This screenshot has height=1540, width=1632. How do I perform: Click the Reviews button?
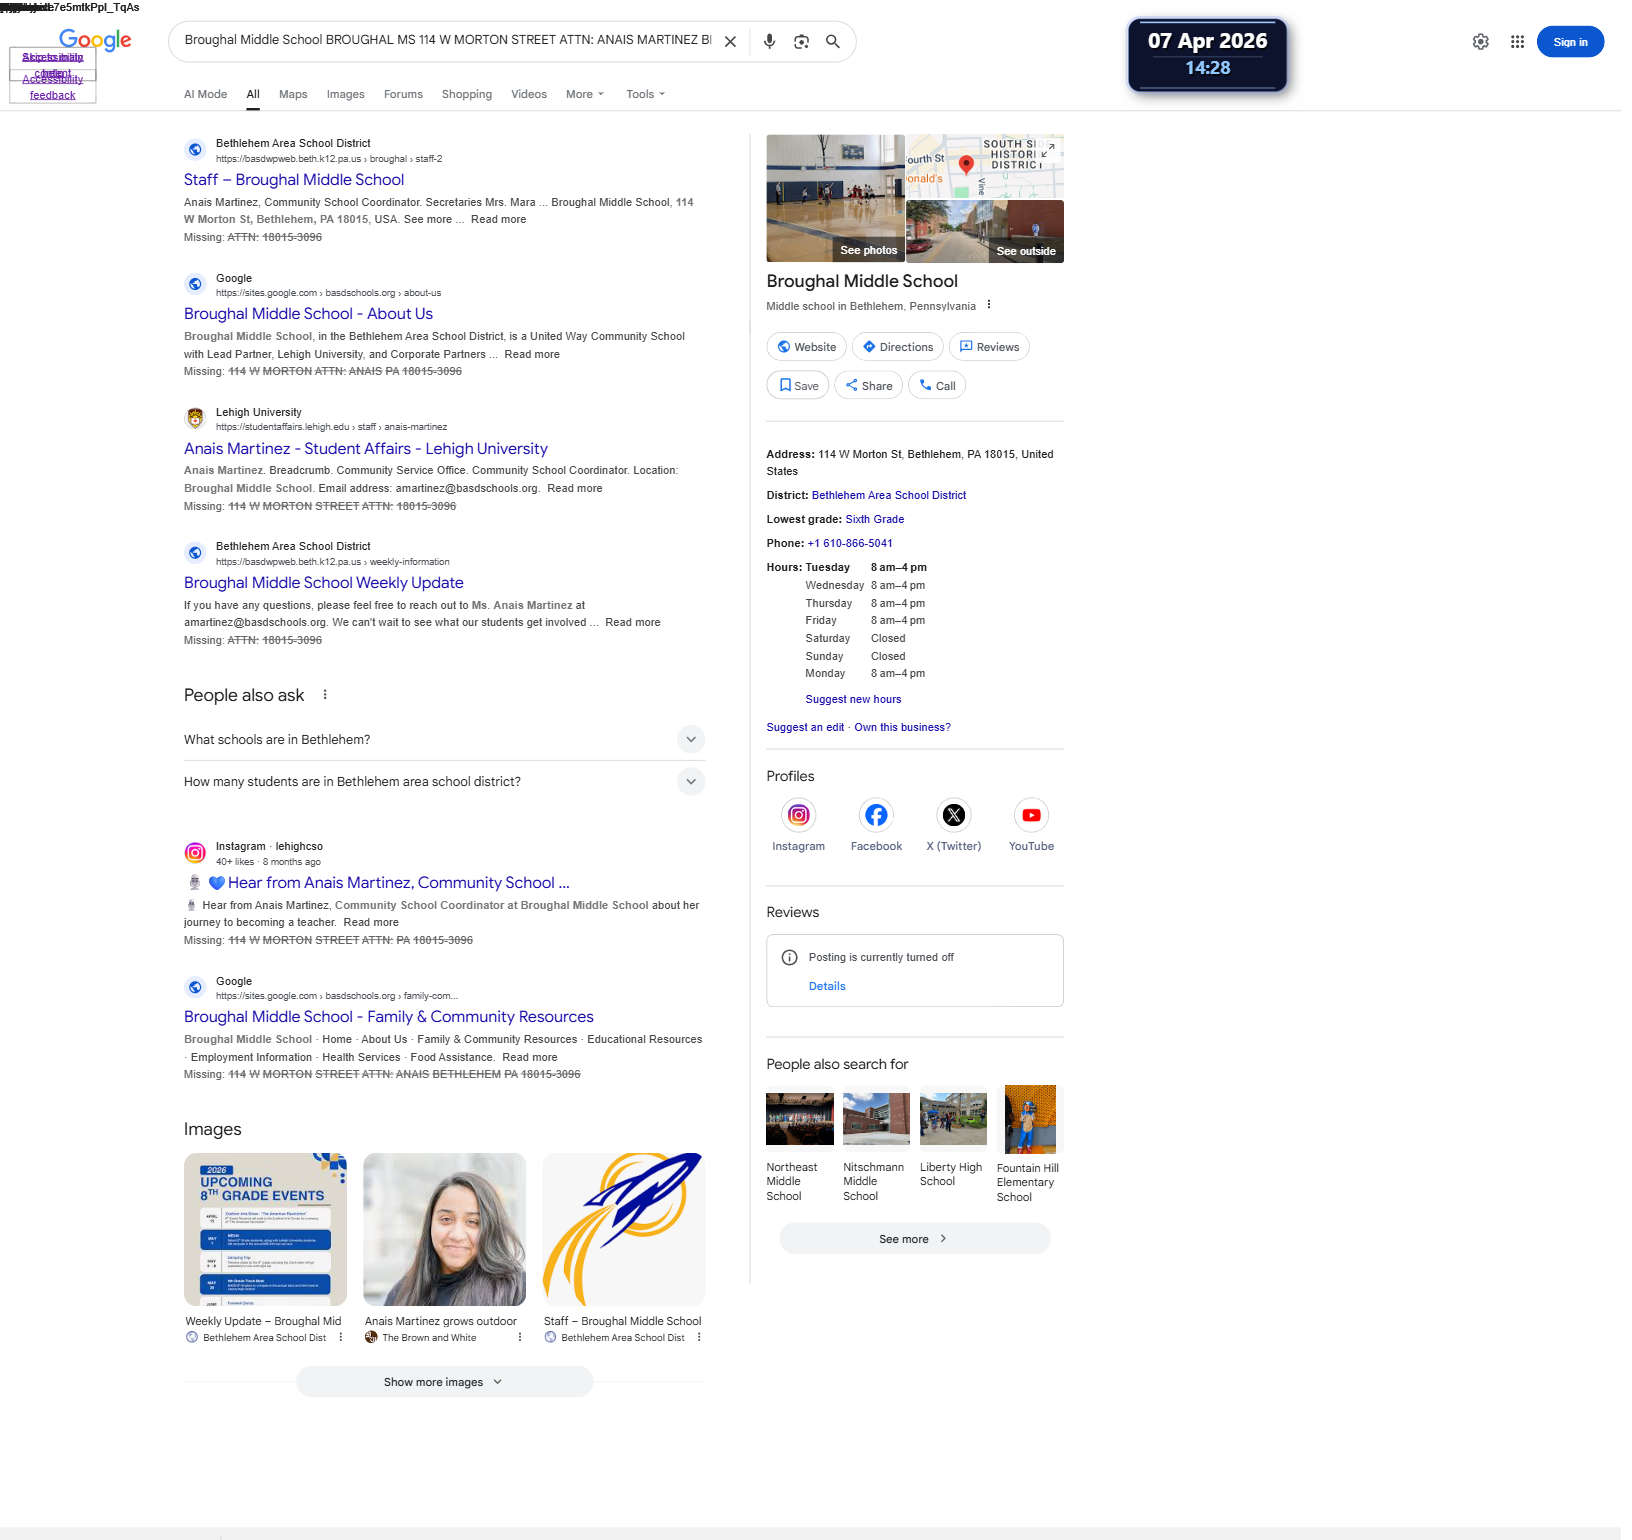(989, 347)
